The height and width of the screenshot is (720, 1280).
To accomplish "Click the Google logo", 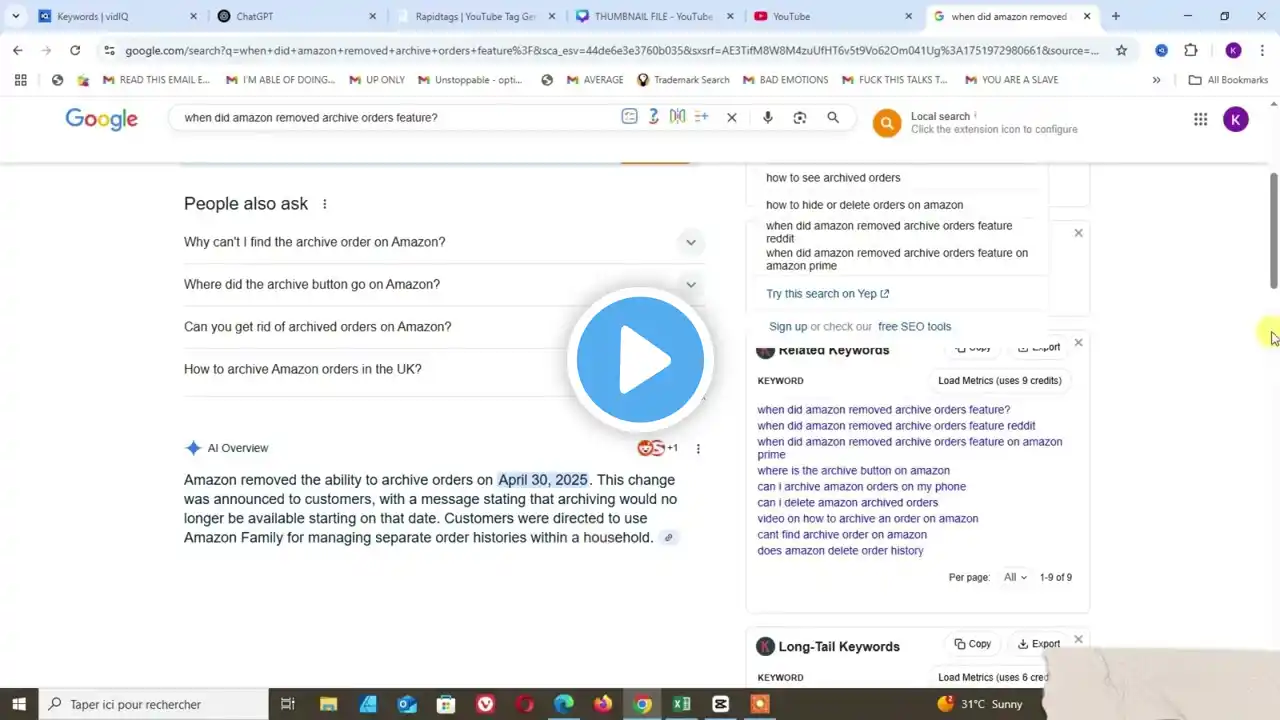I will 102,119.
